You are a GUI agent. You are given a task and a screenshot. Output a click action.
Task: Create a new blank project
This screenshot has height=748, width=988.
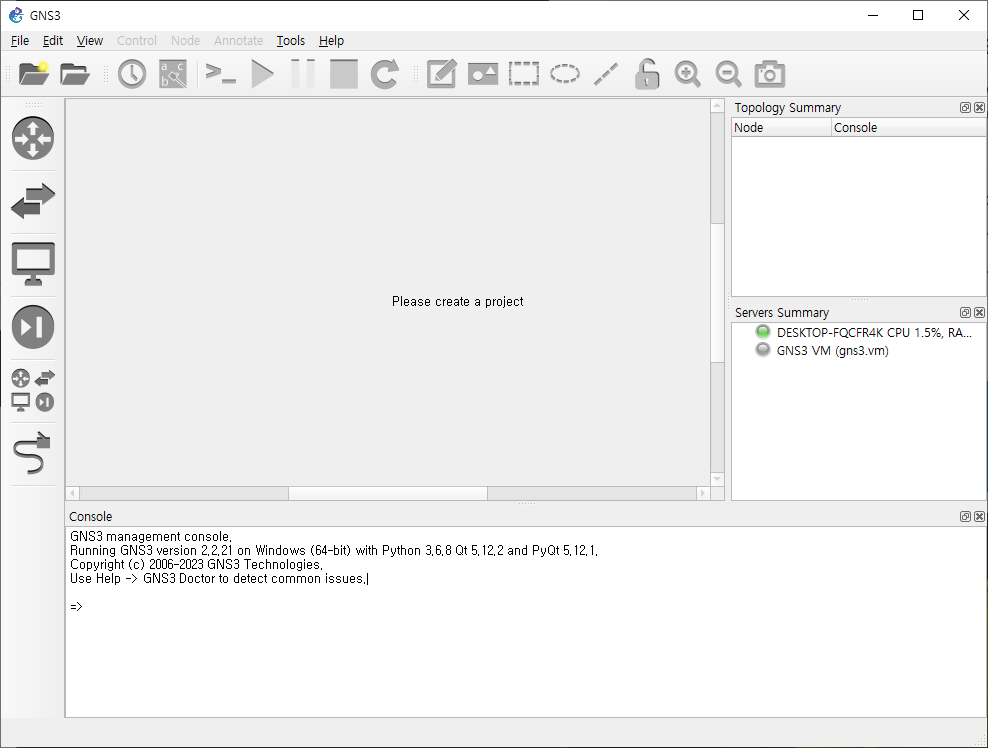pyautogui.click(x=33, y=74)
